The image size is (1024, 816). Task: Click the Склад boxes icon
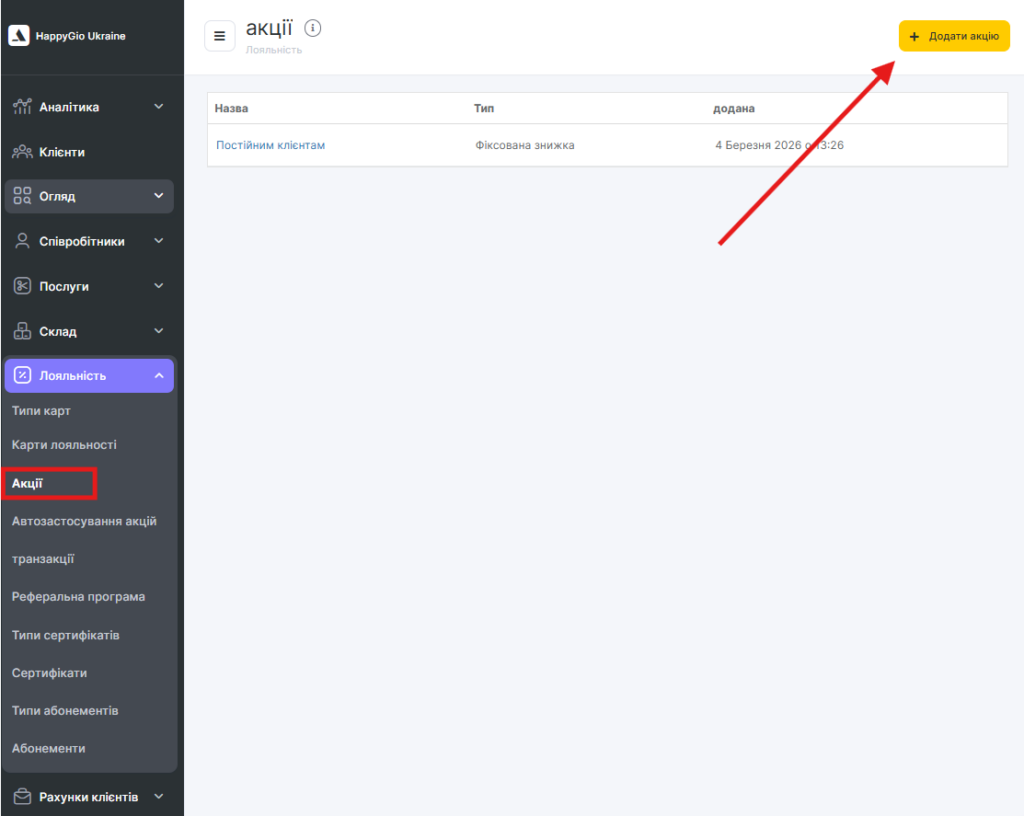click(22, 331)
